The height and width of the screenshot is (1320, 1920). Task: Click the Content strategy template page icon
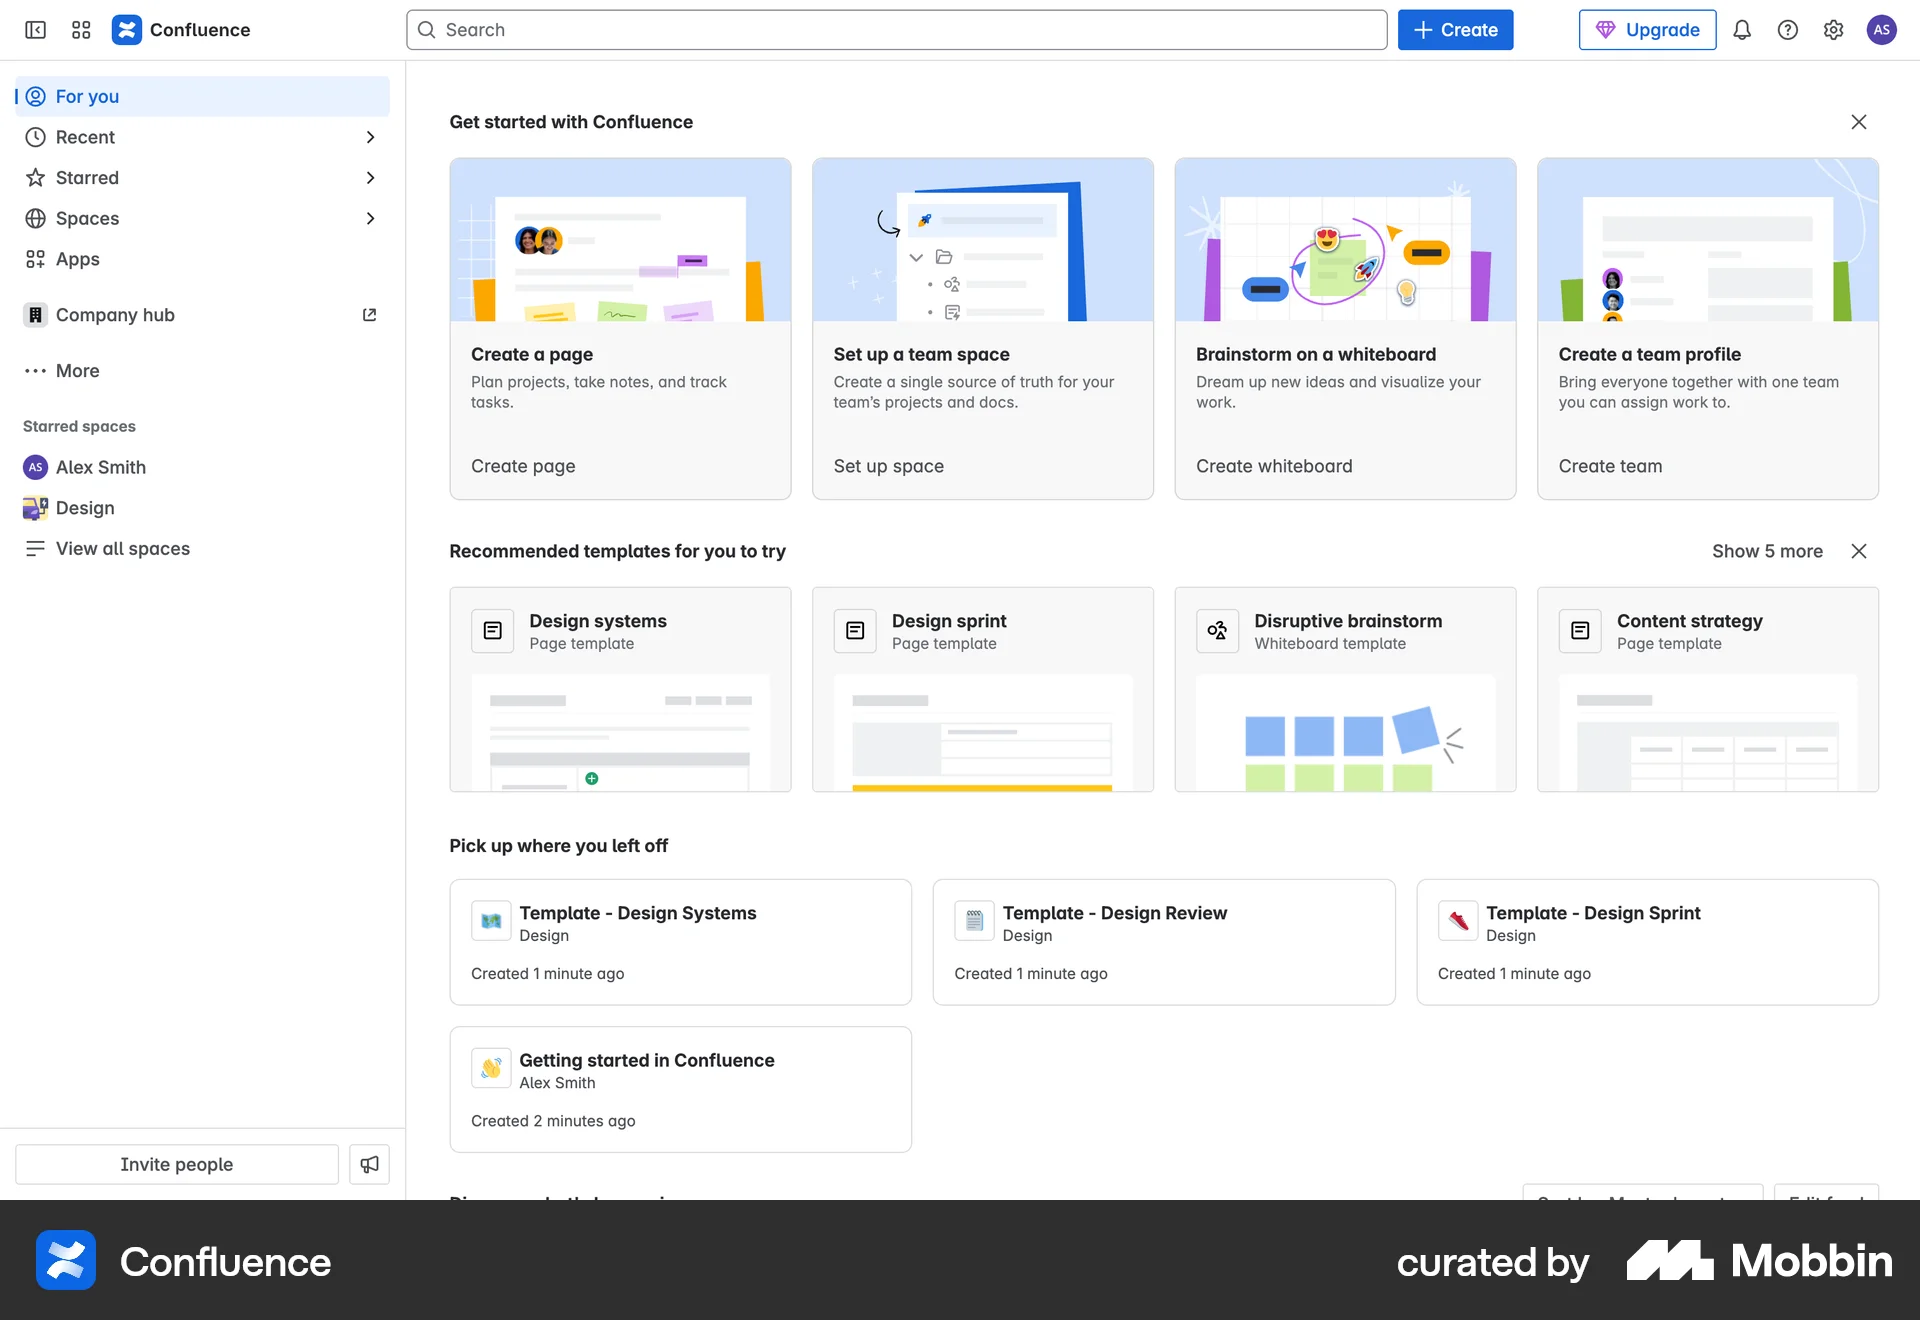[1580, 631]
